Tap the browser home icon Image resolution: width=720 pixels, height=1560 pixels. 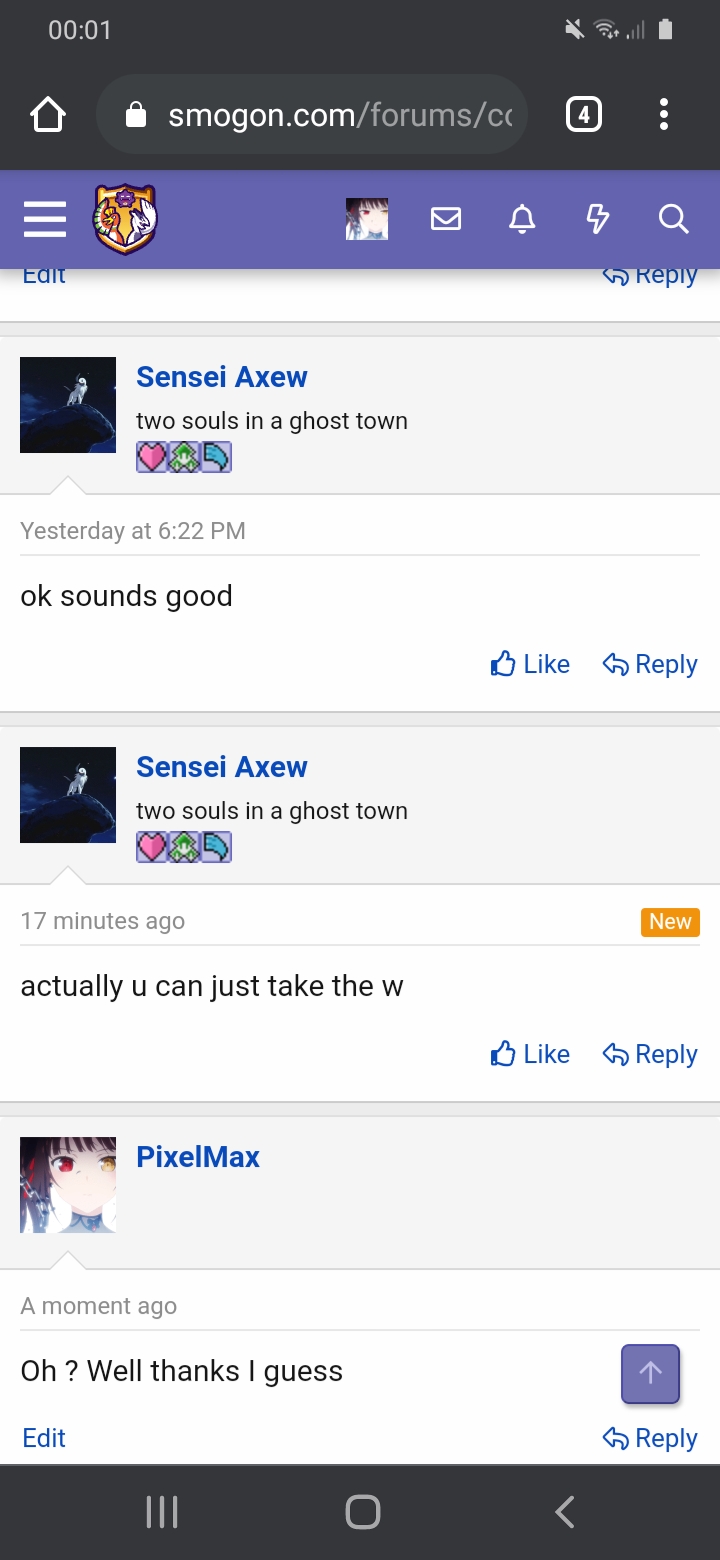(48, 115)
